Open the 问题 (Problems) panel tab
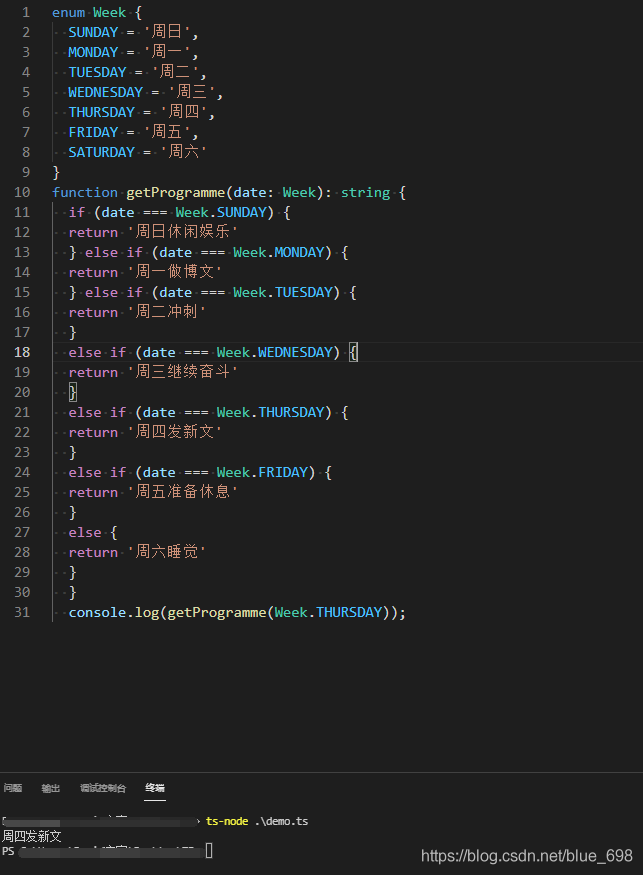The height and width of the screenshot is (875, 643). (13, 788)
